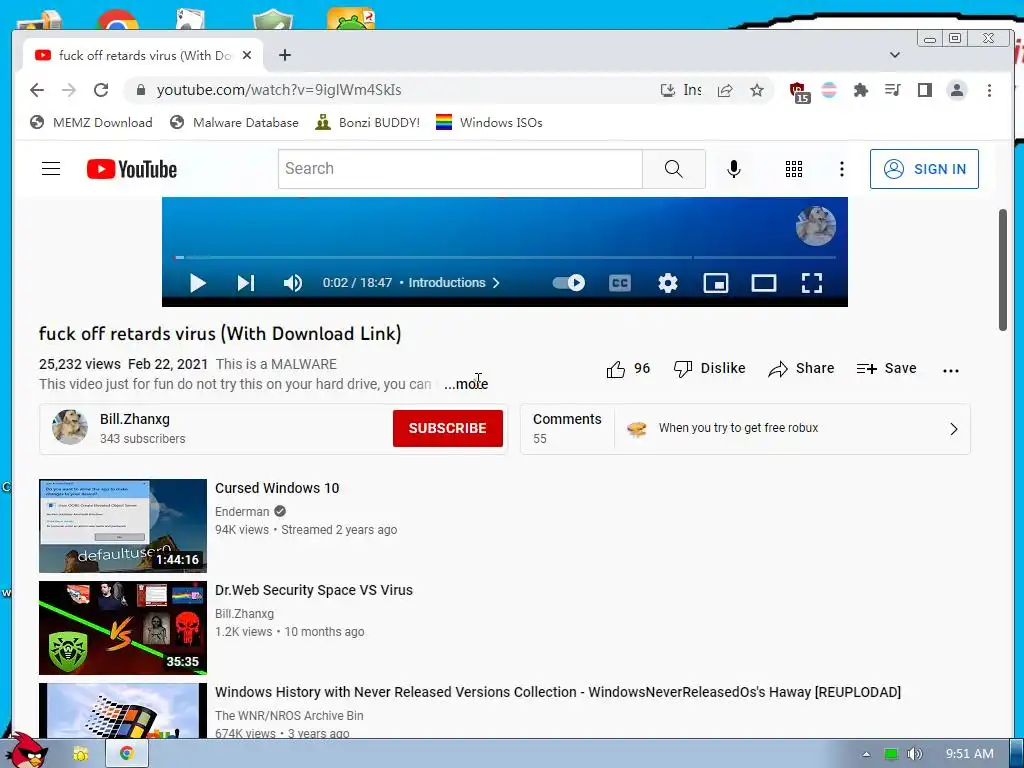Click Bill.Zhanxg channel avatar image
The image size is (1024, 768).
click(70, 428)
